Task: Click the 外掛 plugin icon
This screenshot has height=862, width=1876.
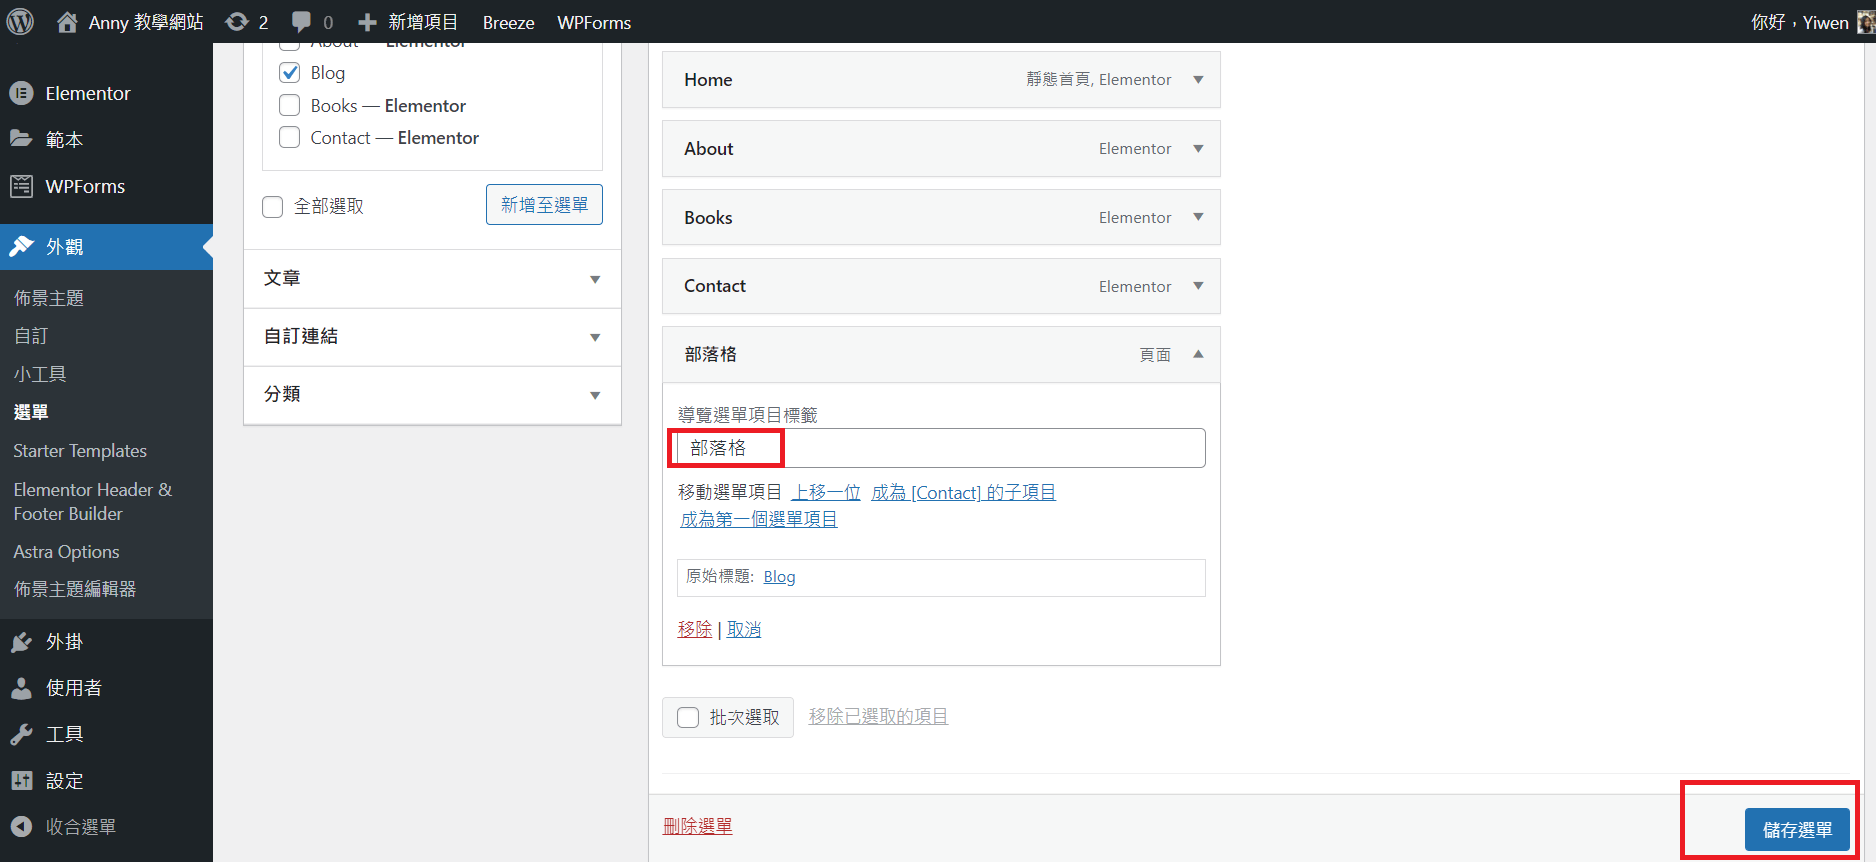Action: 21,642
